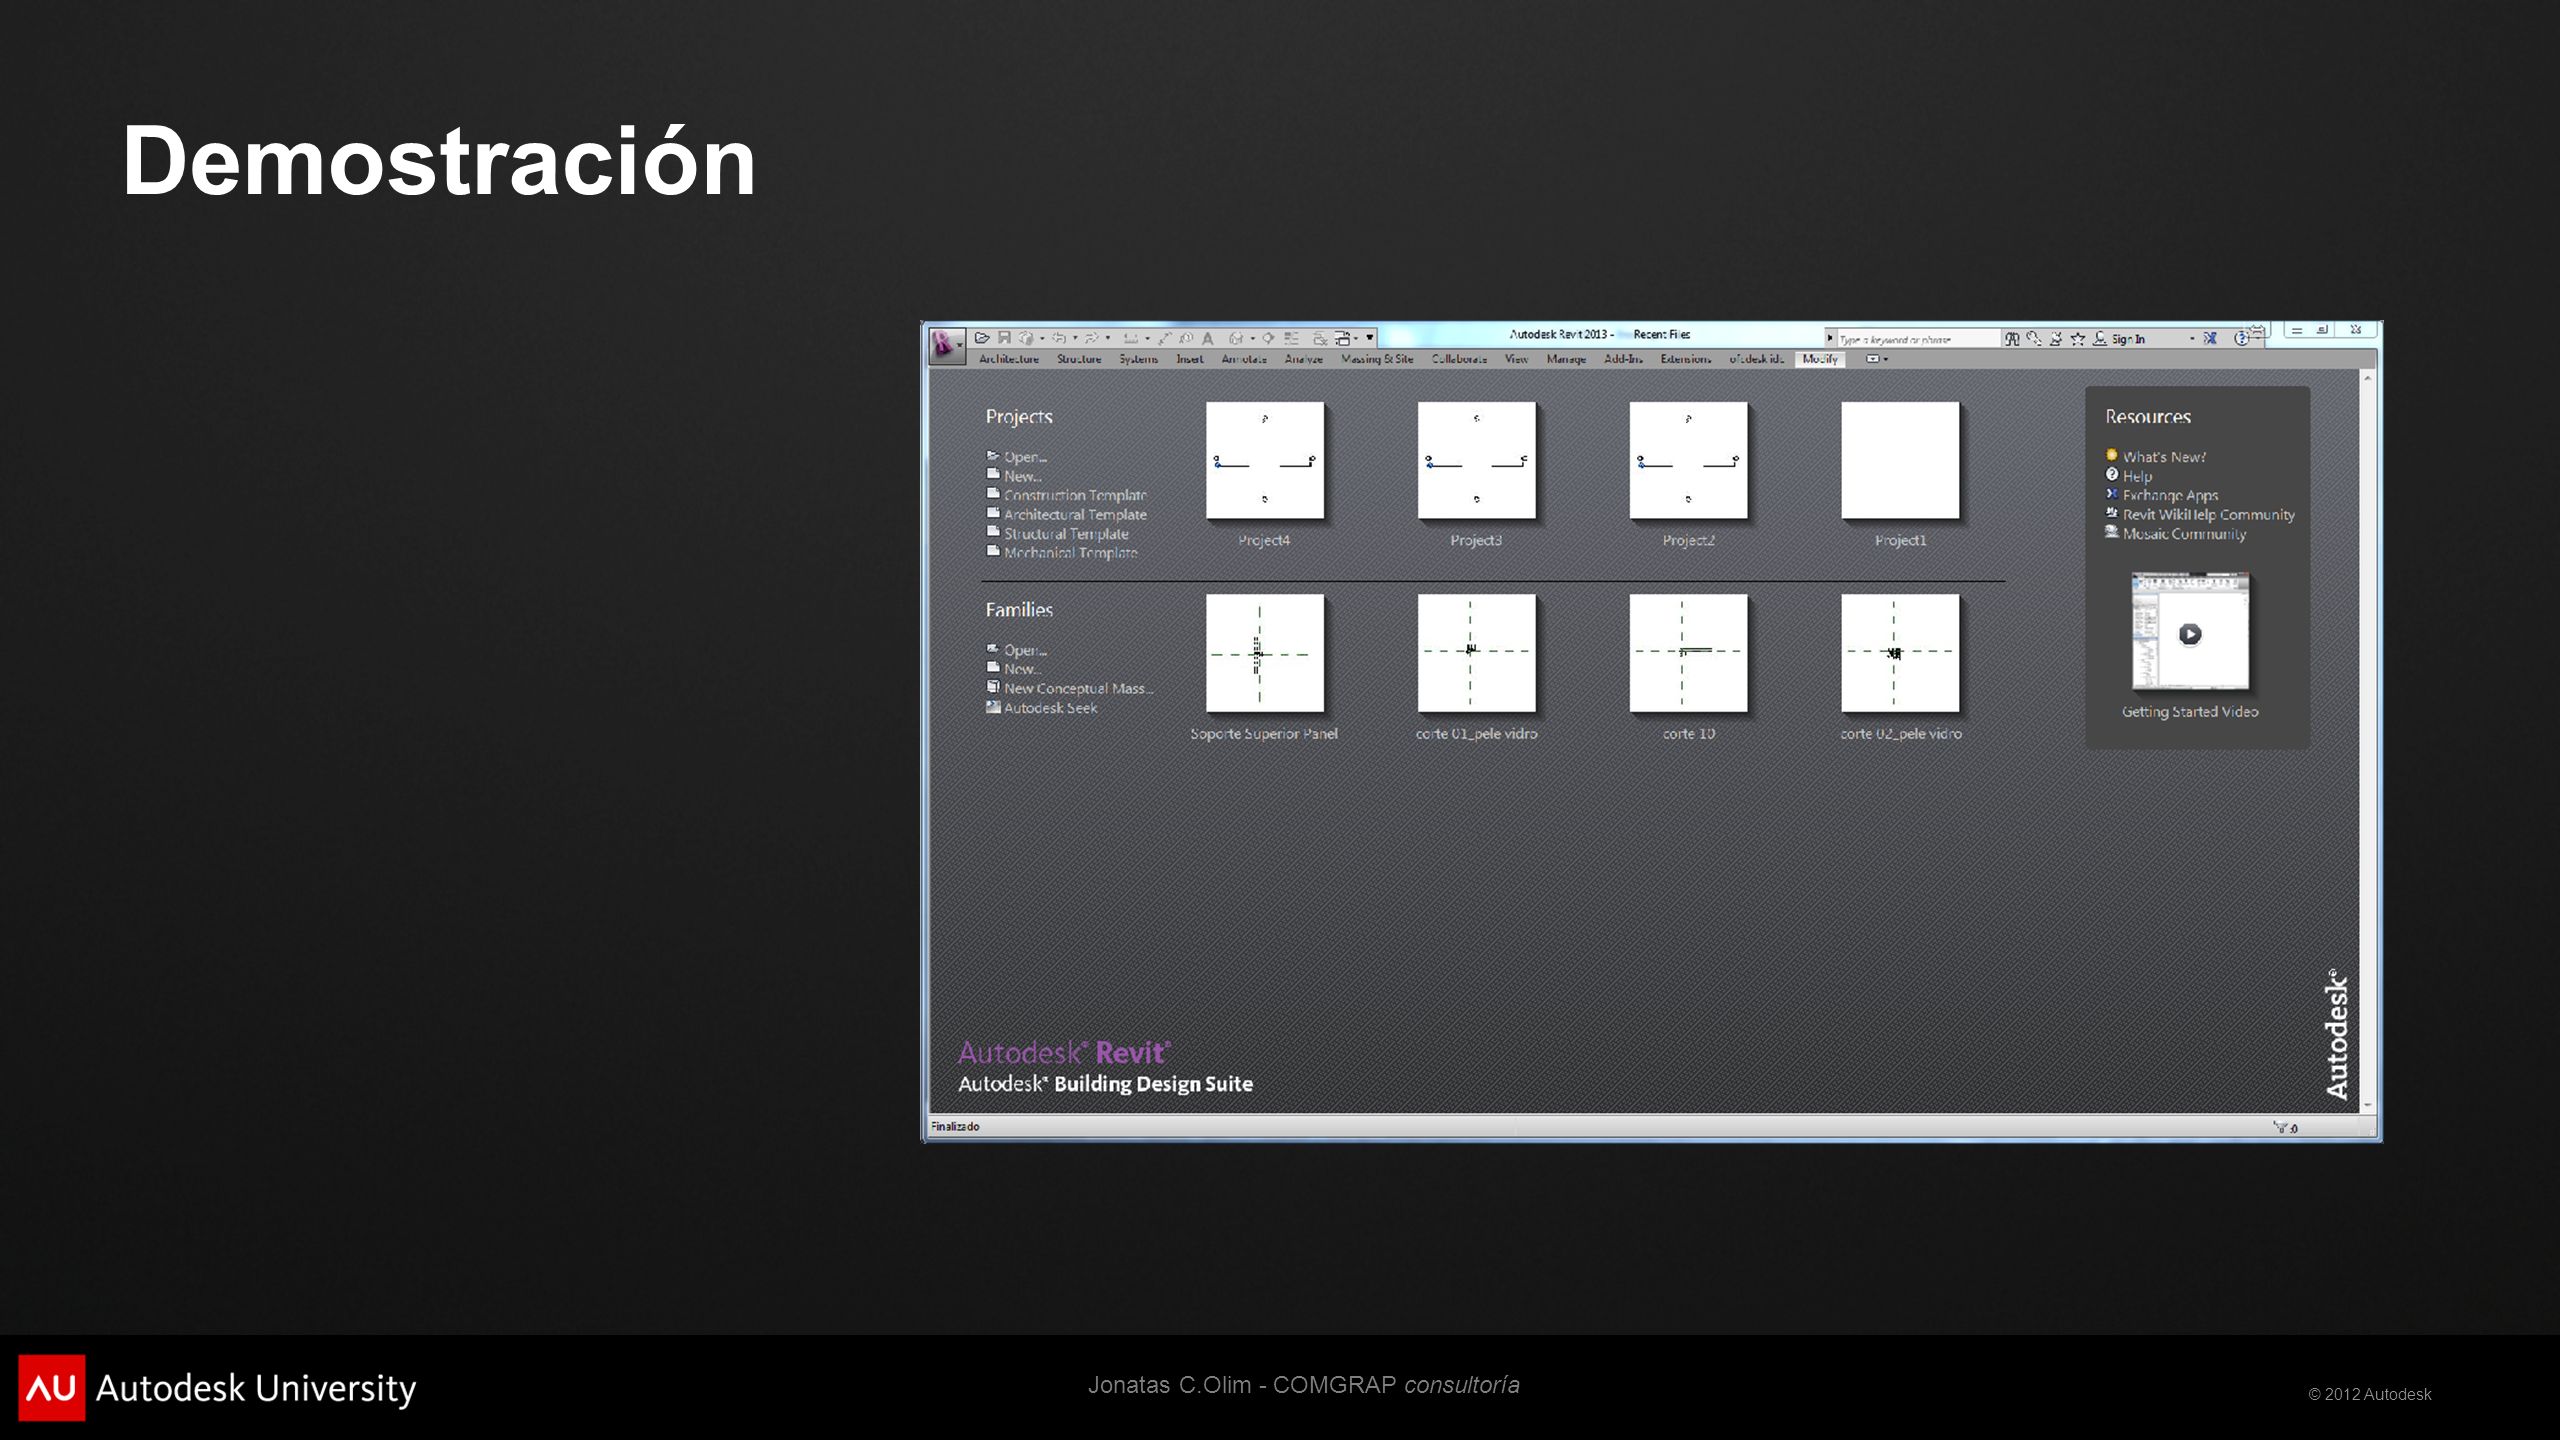Open the Synchronize dropdown arrow

(x=1042, y=339)
